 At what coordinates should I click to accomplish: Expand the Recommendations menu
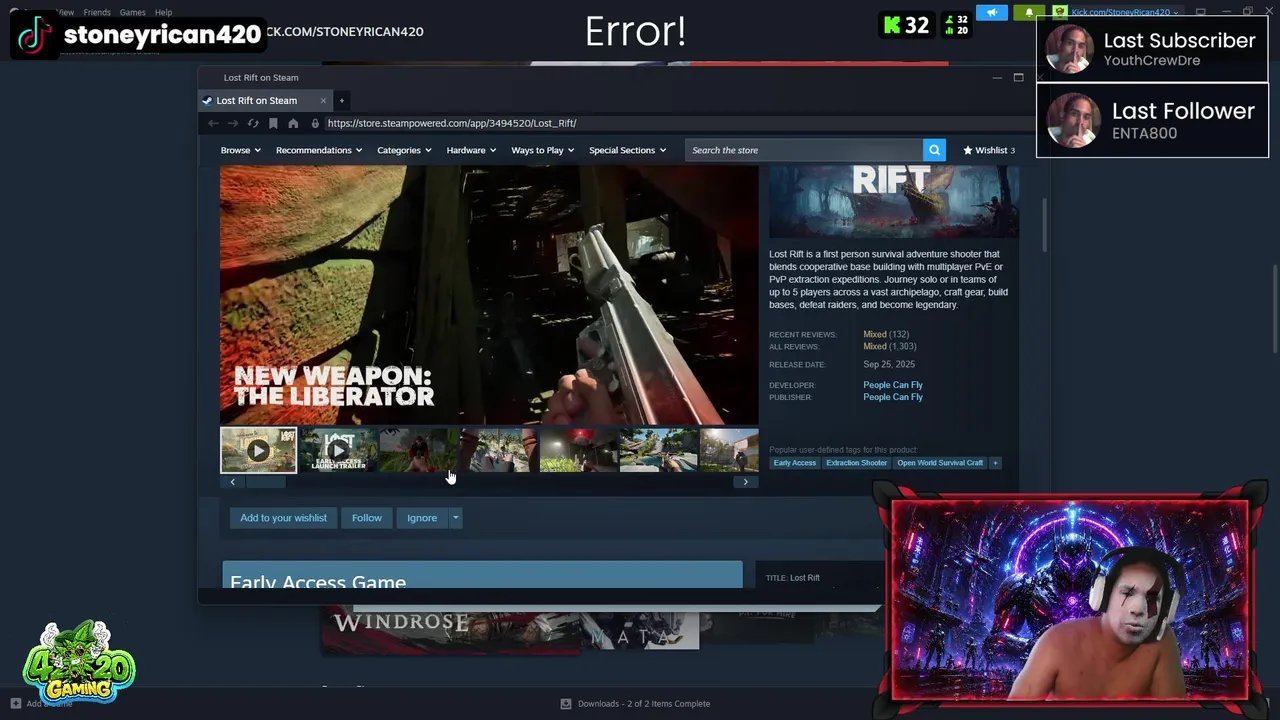319,150
